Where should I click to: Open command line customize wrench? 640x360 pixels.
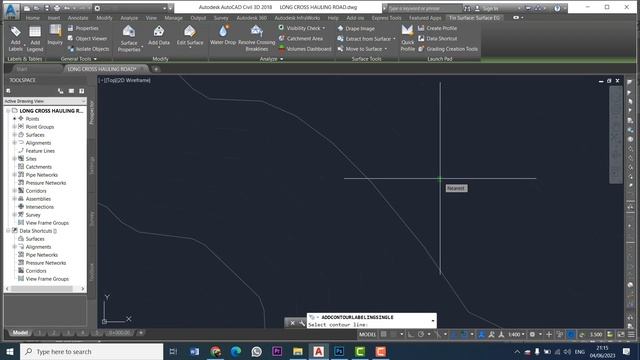point(302,323)
